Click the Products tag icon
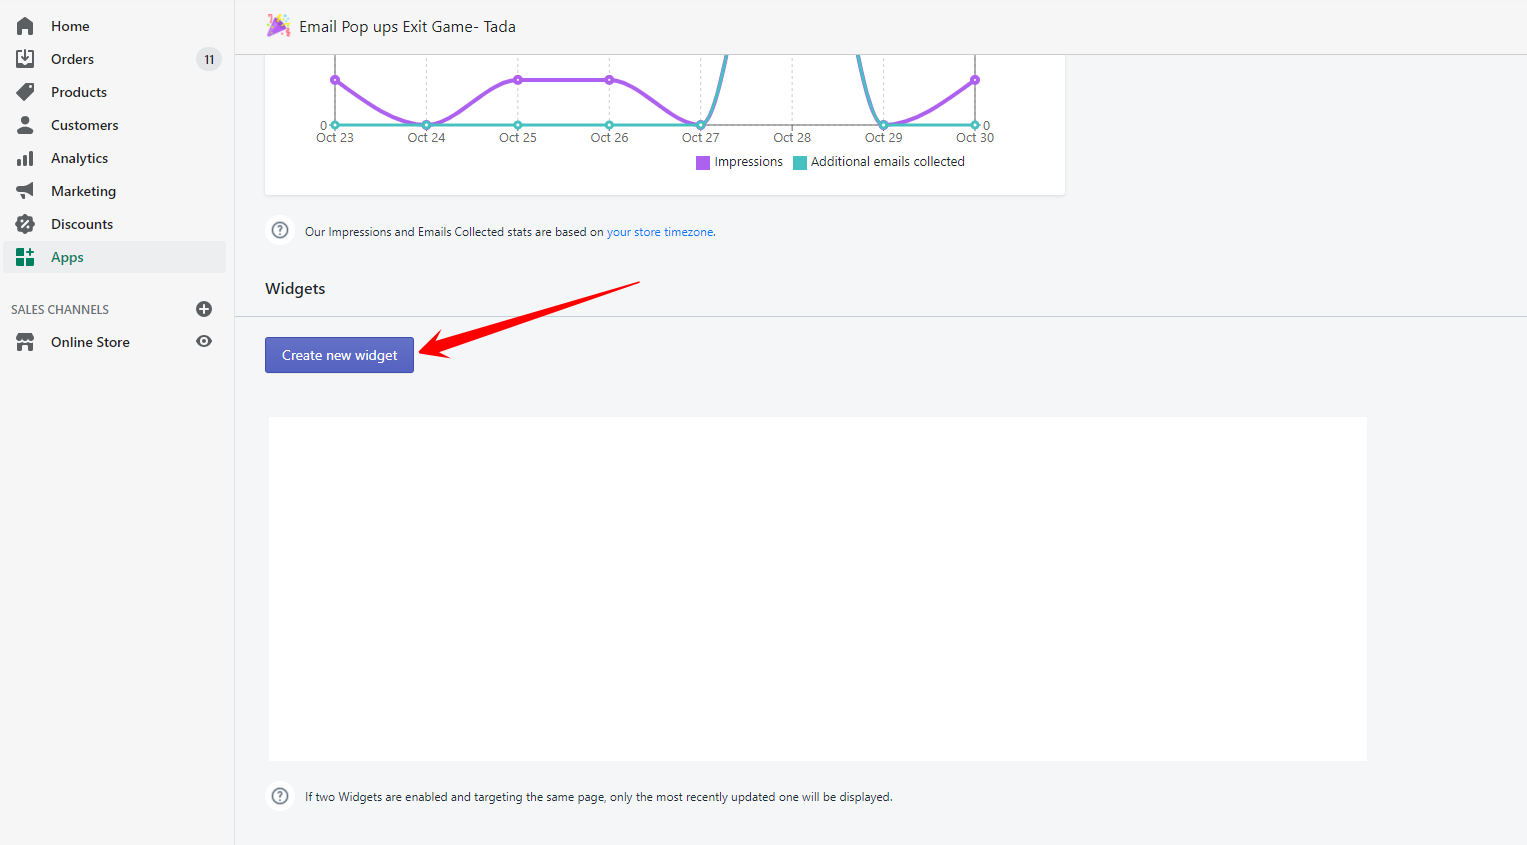1527x845 pixels. coord(25,92)
